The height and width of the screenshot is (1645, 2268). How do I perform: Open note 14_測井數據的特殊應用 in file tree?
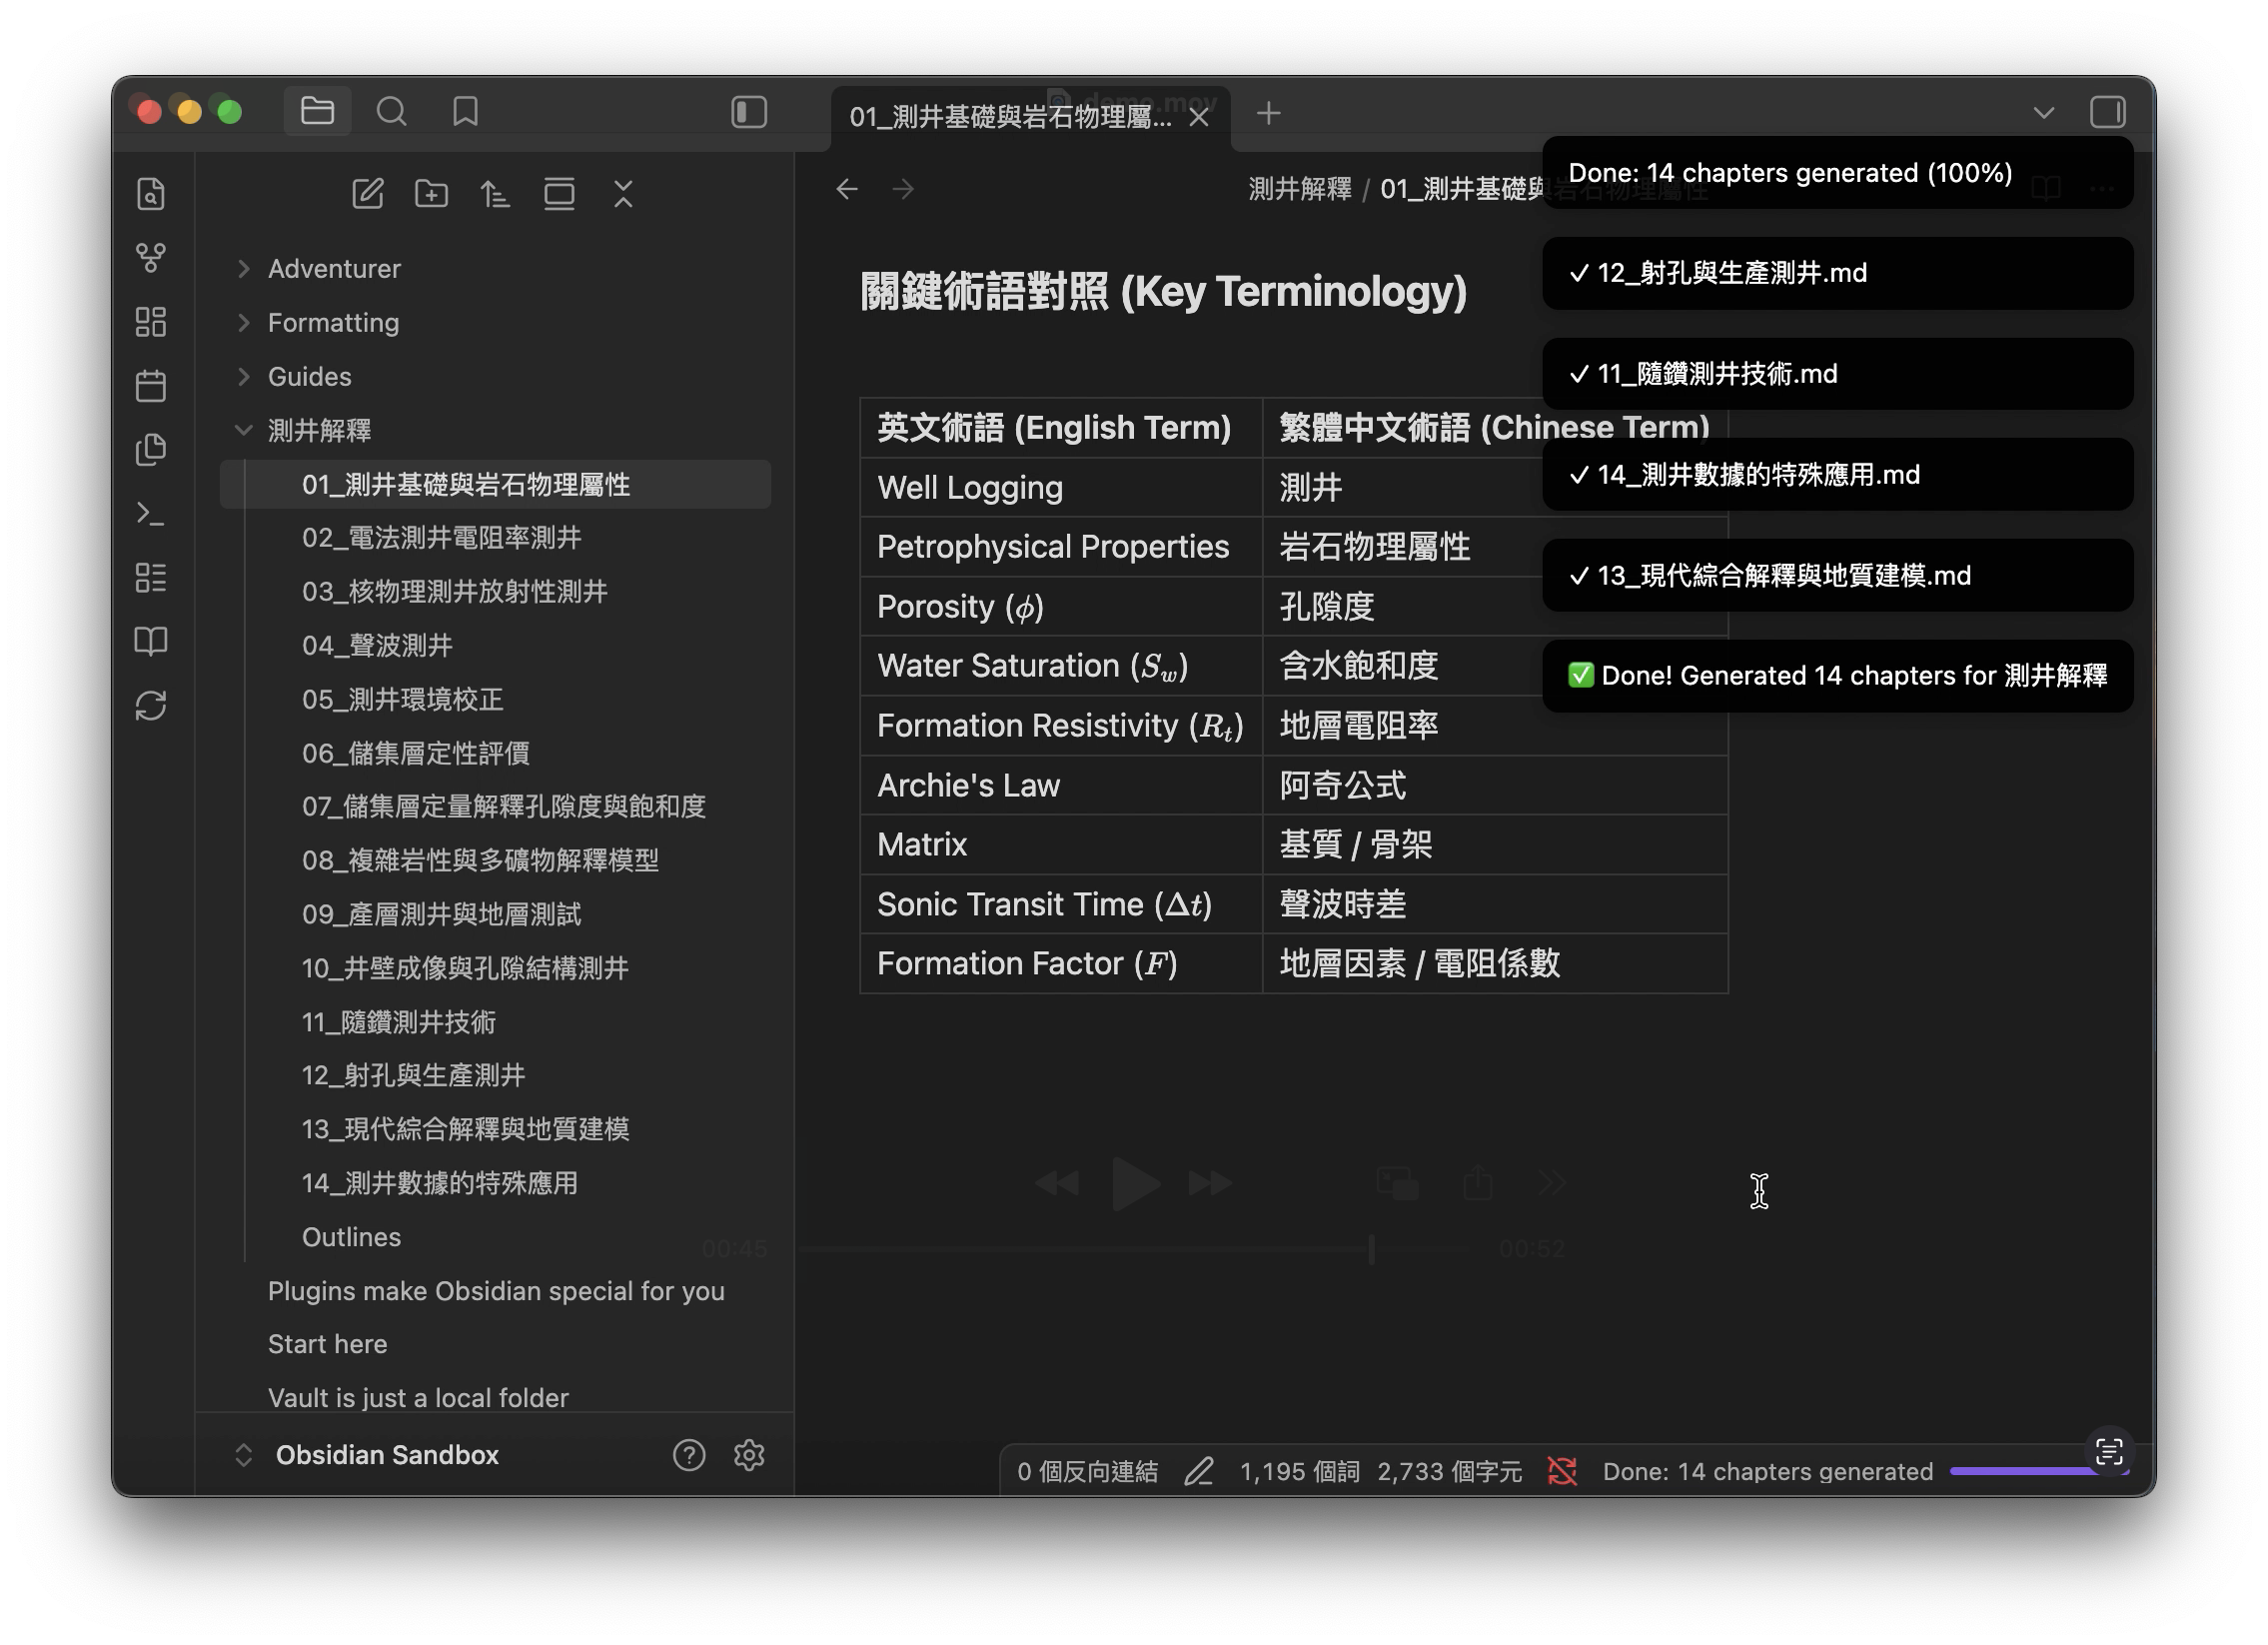click(439, 1184)
